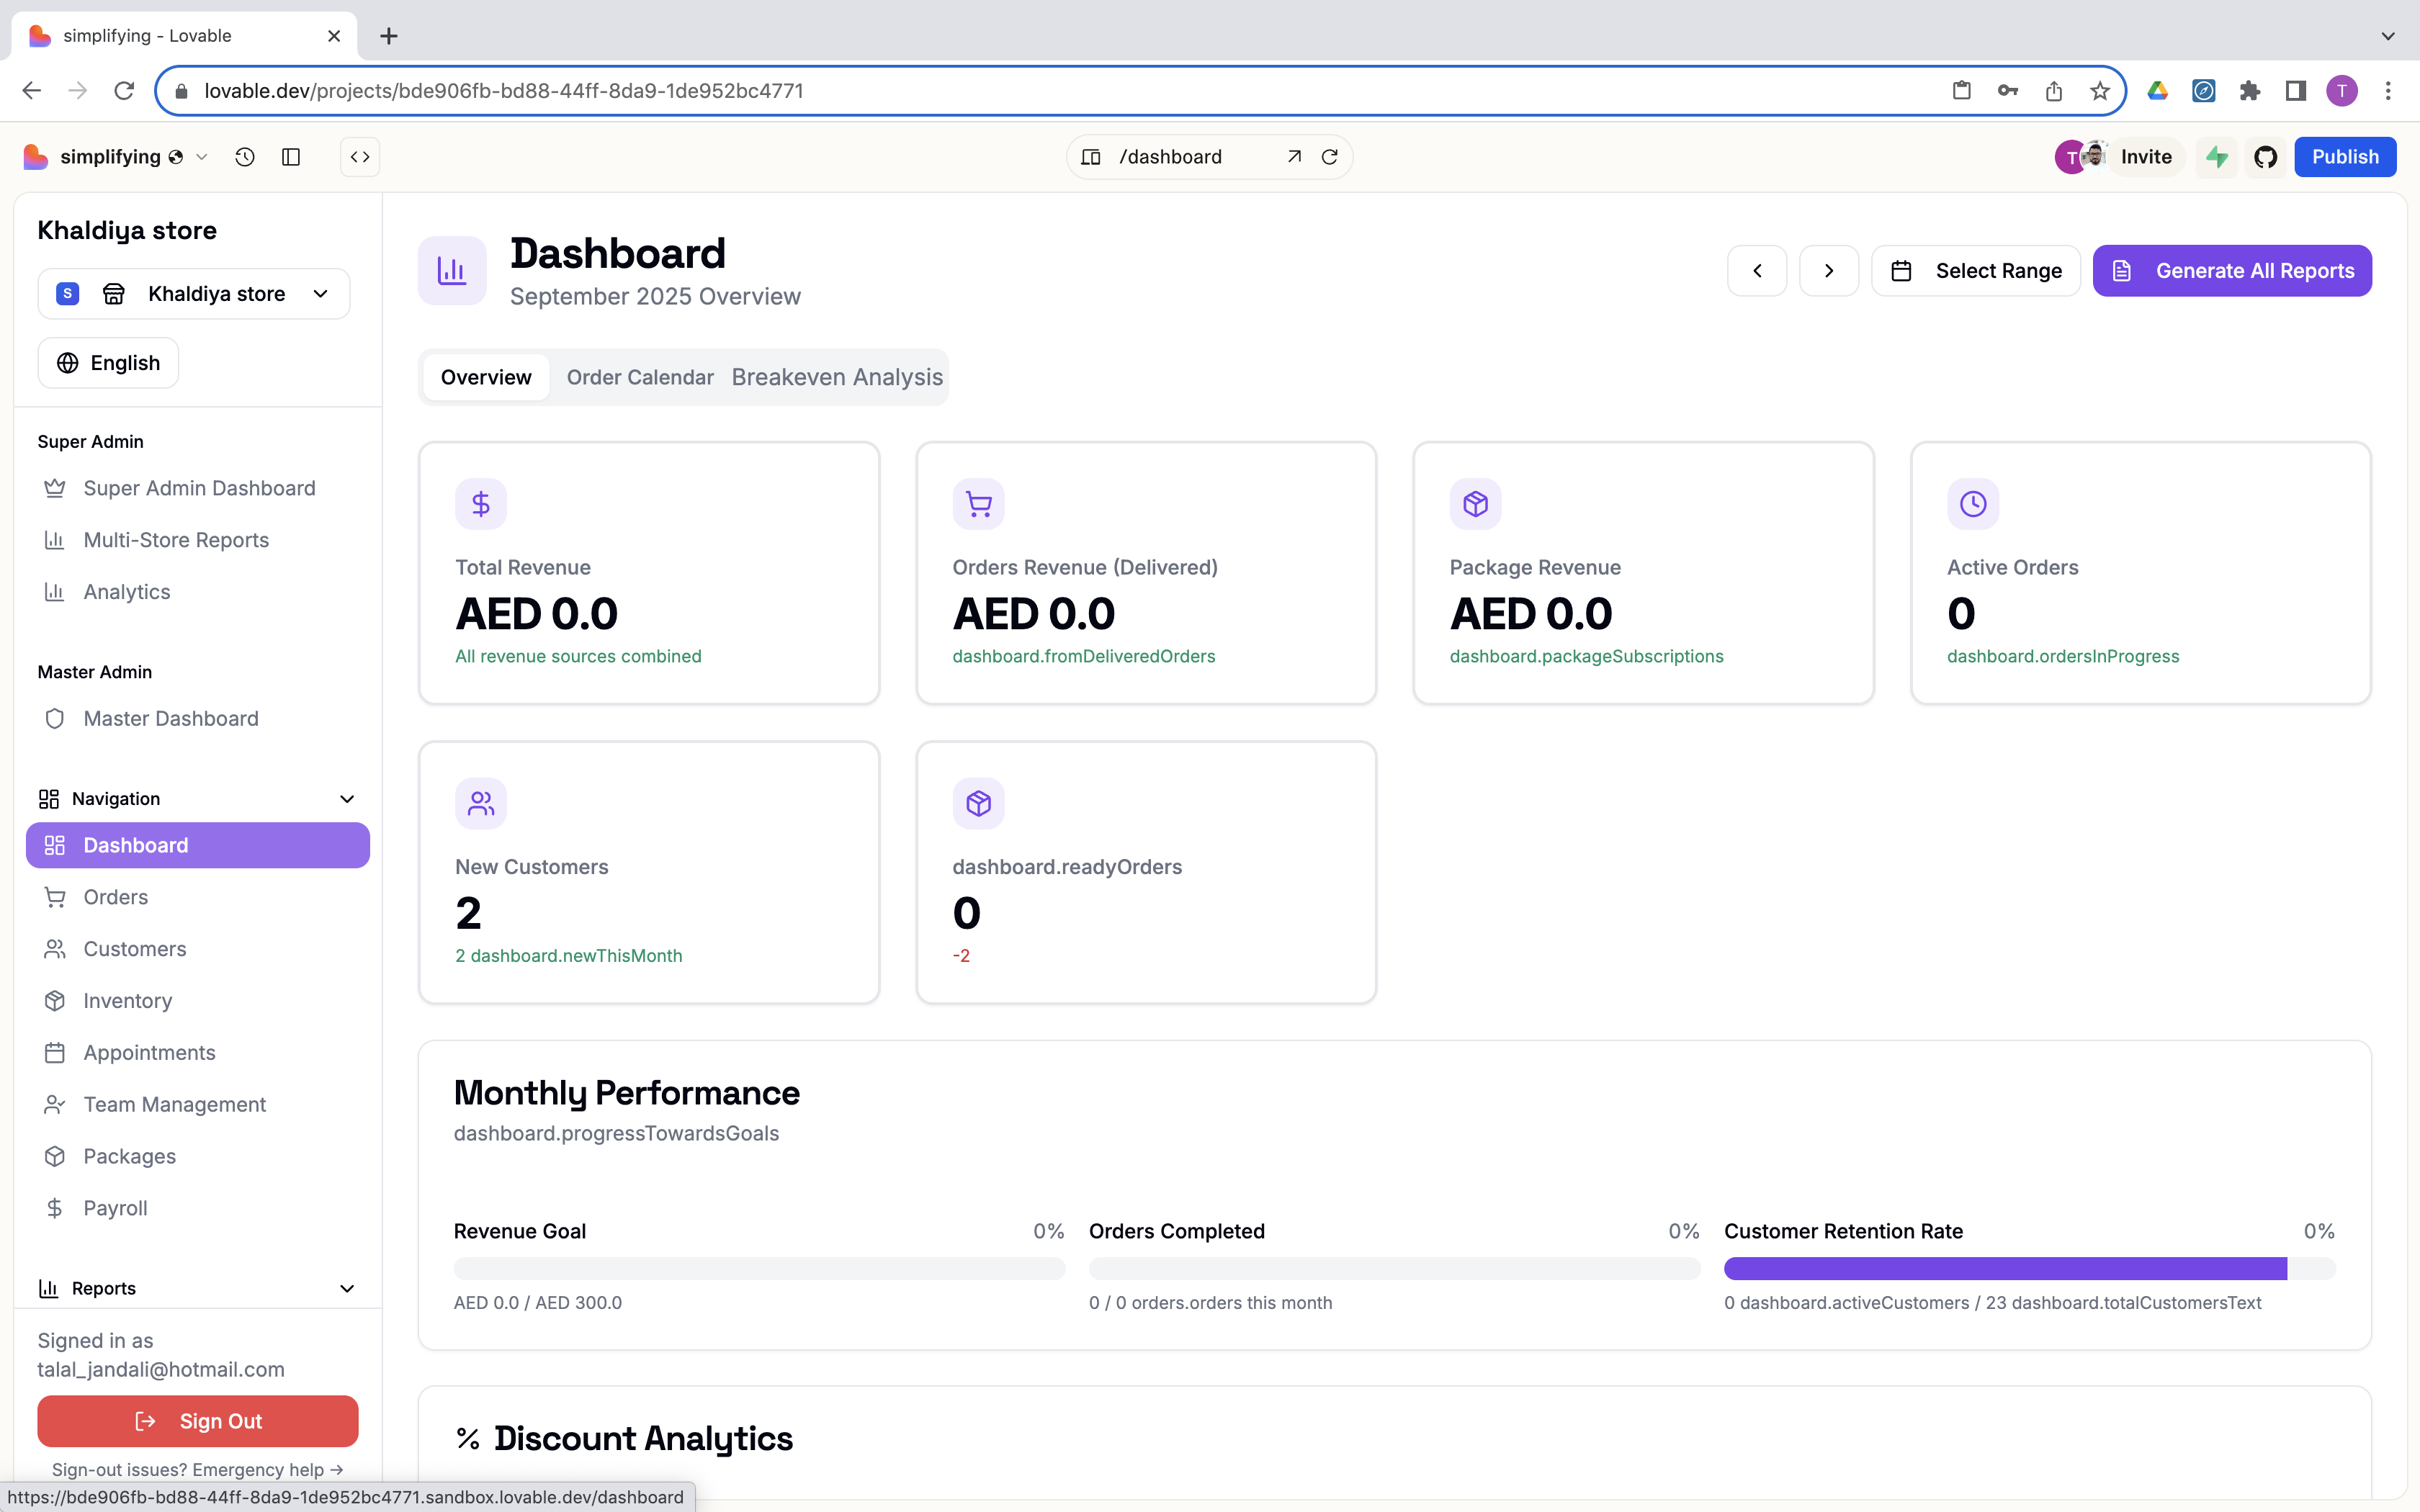Screen dimensions: 2420x1512
Task: Open Payroll in the sidebar
Action: [197, 1209]
